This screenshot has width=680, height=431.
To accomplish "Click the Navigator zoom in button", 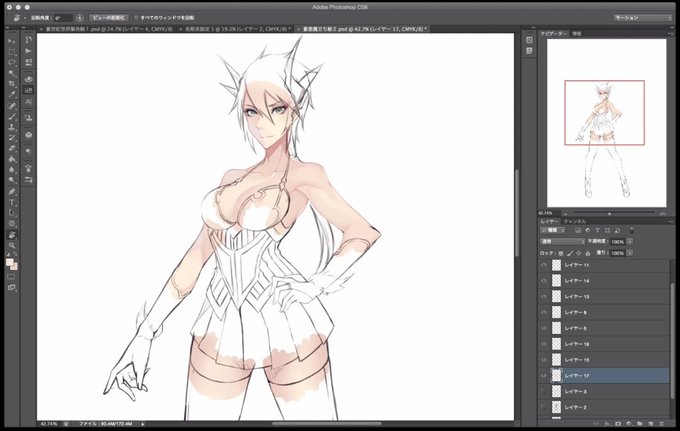I will point(662,213).
